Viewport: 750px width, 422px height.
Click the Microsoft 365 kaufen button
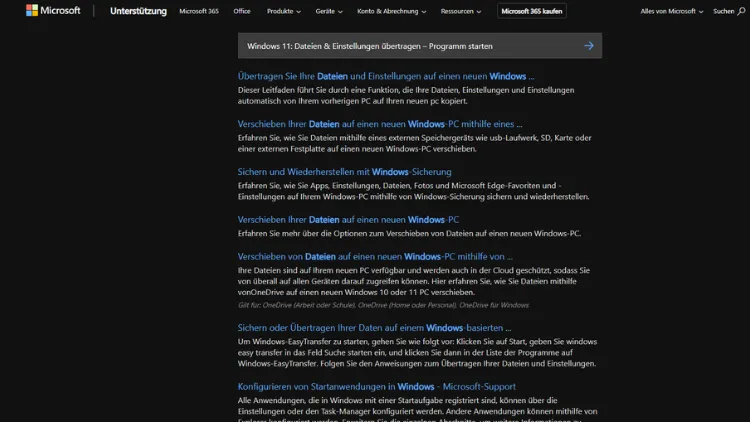pyautogui.click(x=532, y=11)
